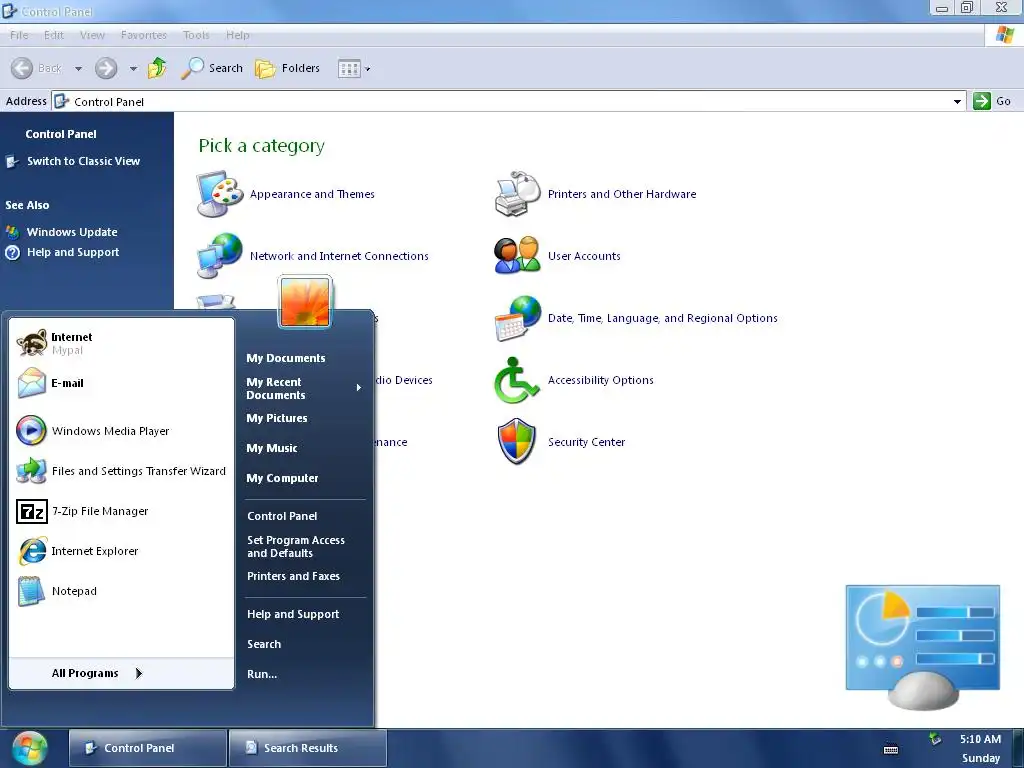
Task: Expand All Programs arrow
Action: click(x=138, y=673)
